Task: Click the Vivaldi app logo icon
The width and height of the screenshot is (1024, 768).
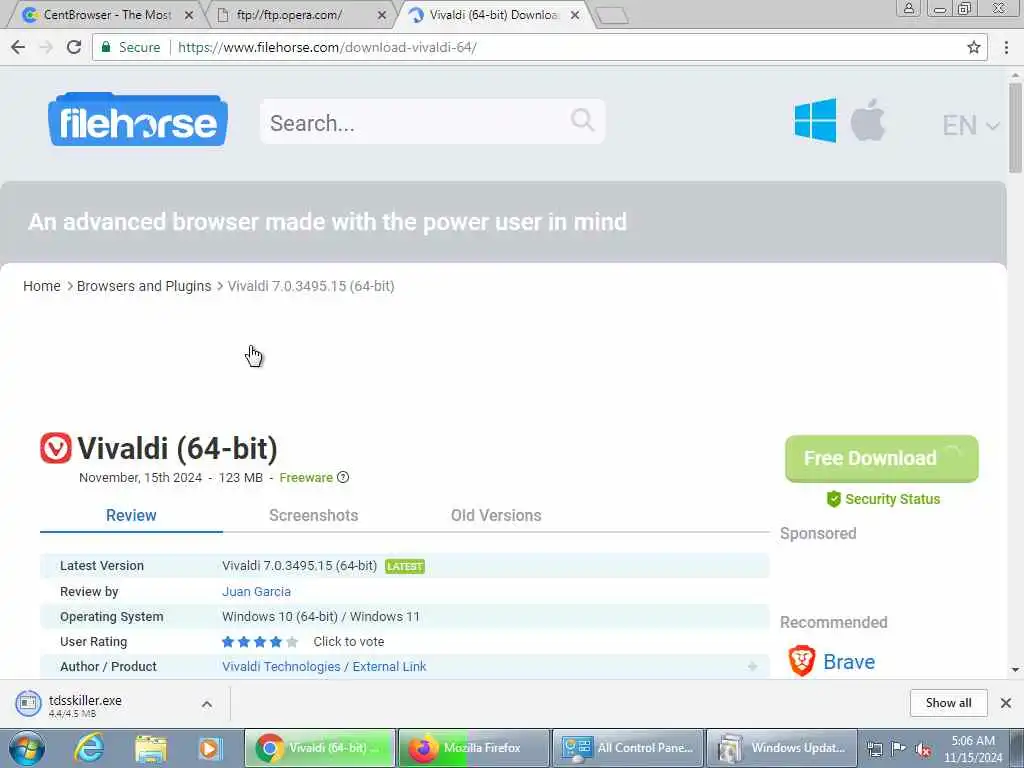Action: click(x=56, y=448)
